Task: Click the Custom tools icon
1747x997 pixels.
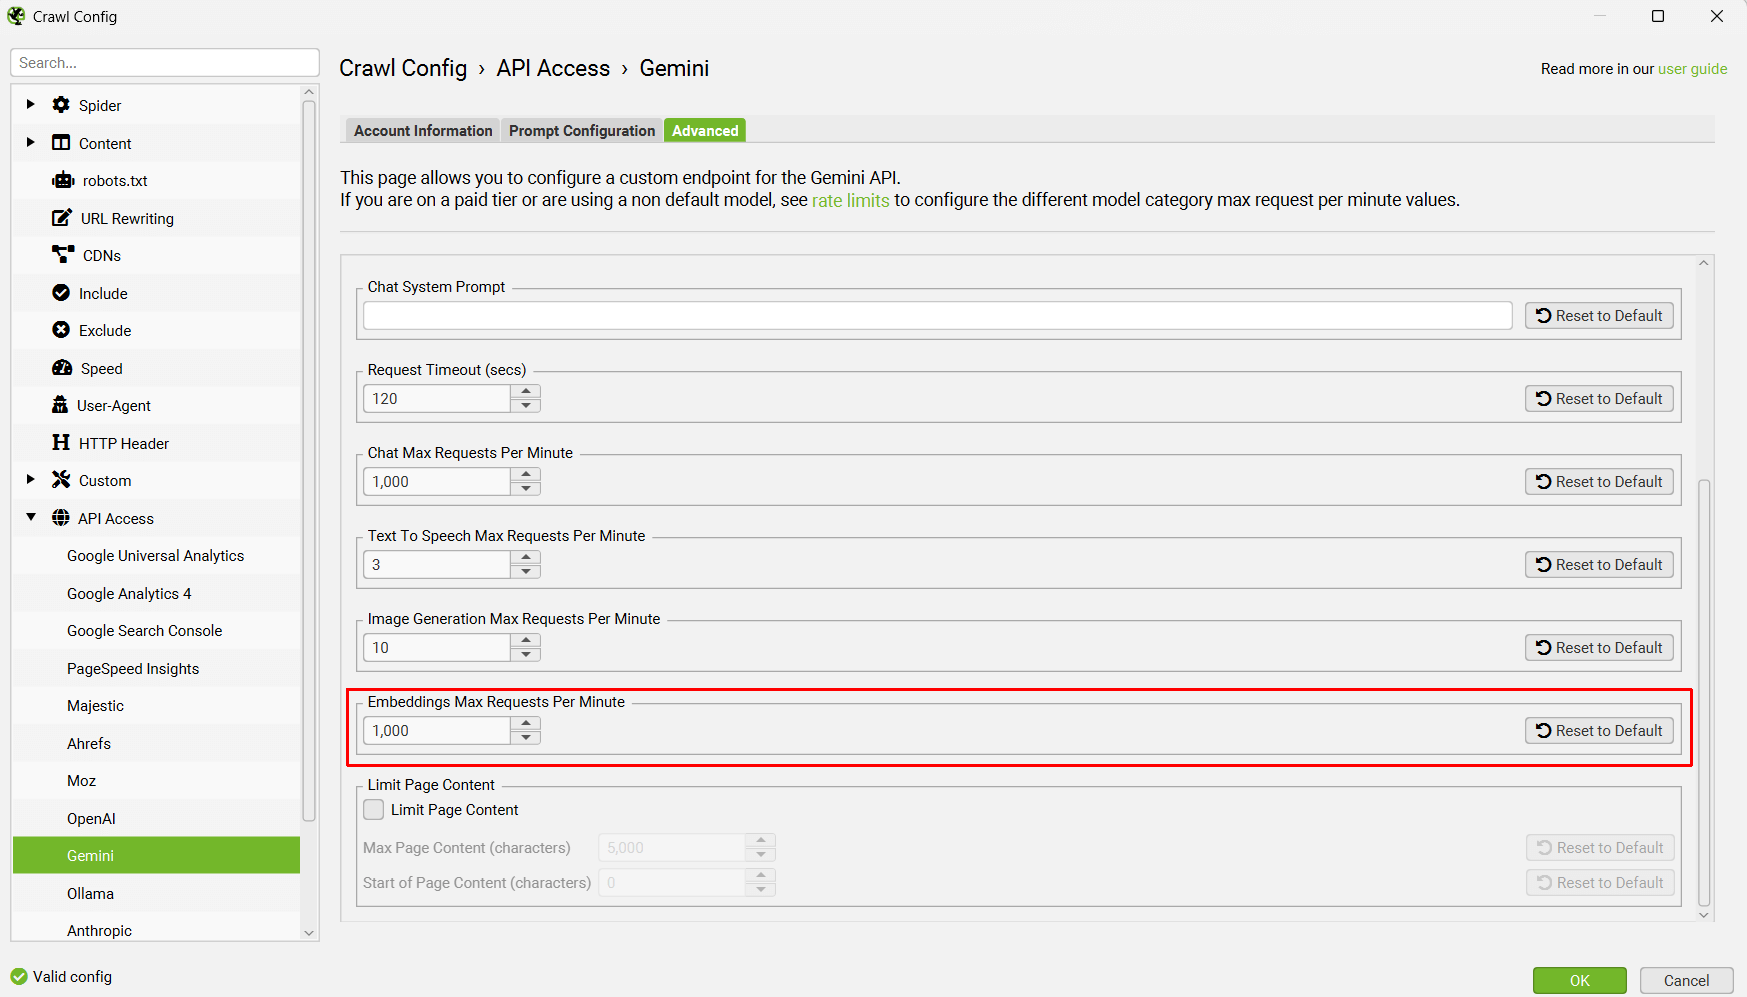Action: tap(61, 480)
